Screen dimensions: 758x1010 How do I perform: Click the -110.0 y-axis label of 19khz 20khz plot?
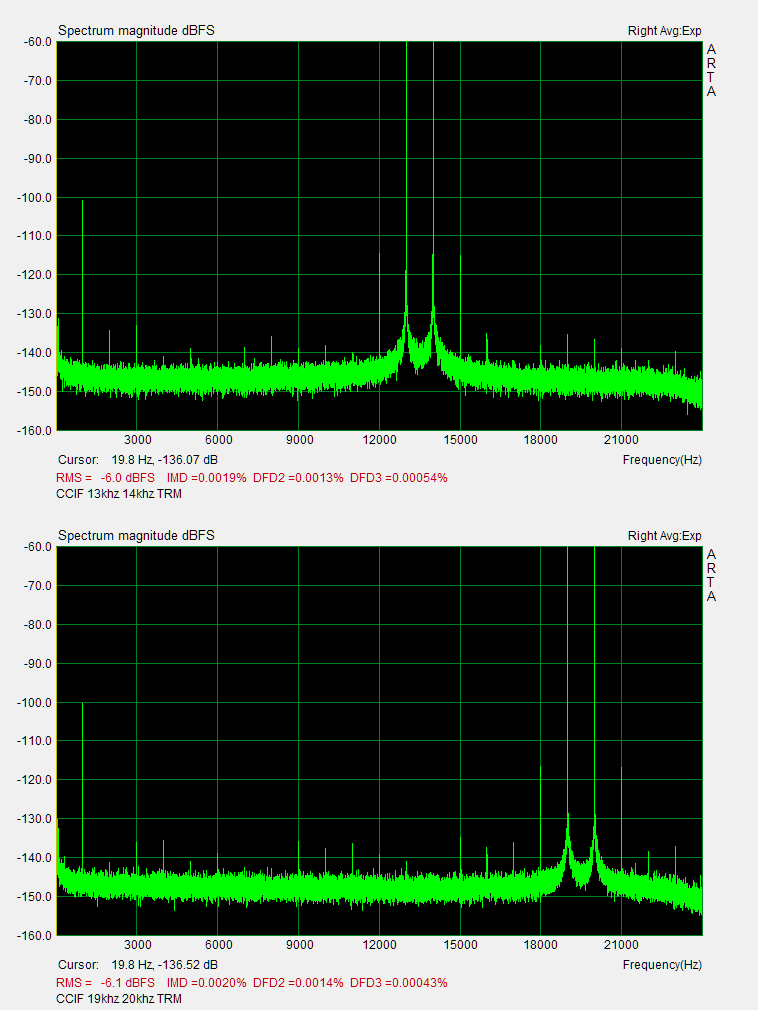coord(34,741)
